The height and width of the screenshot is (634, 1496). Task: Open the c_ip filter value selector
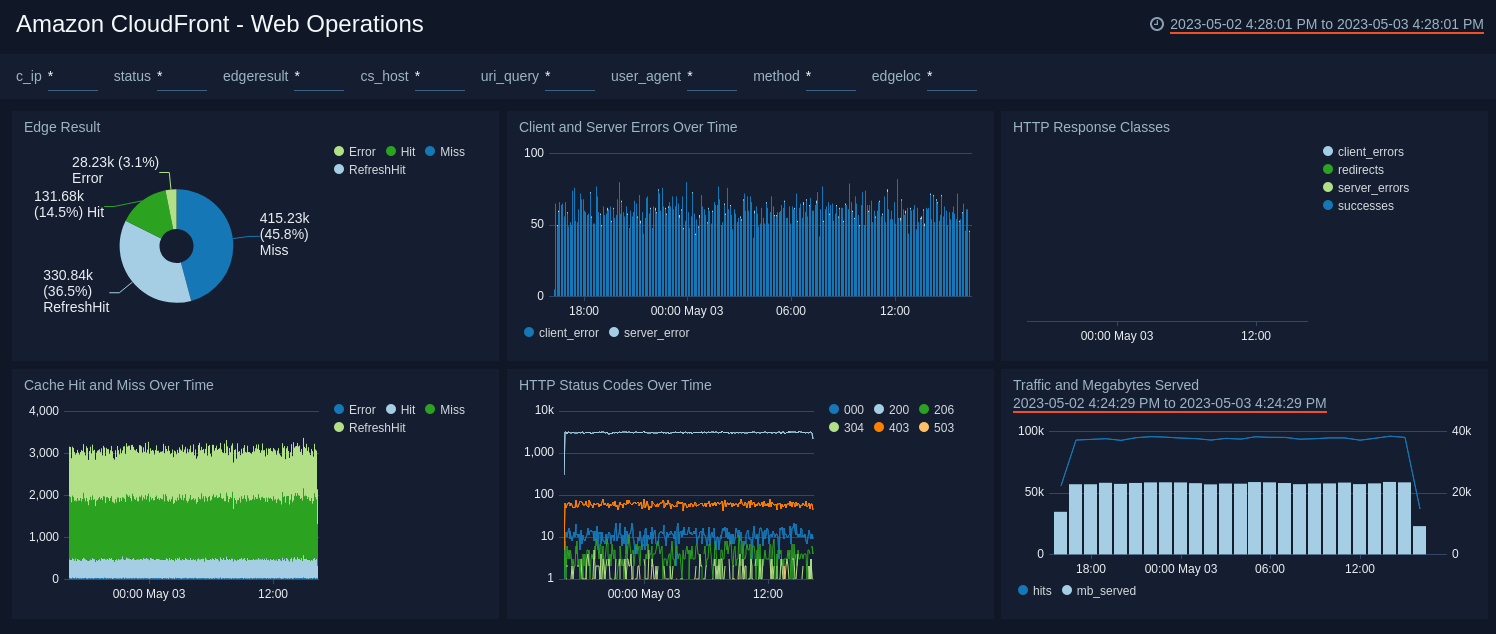(x=72, y=76)
